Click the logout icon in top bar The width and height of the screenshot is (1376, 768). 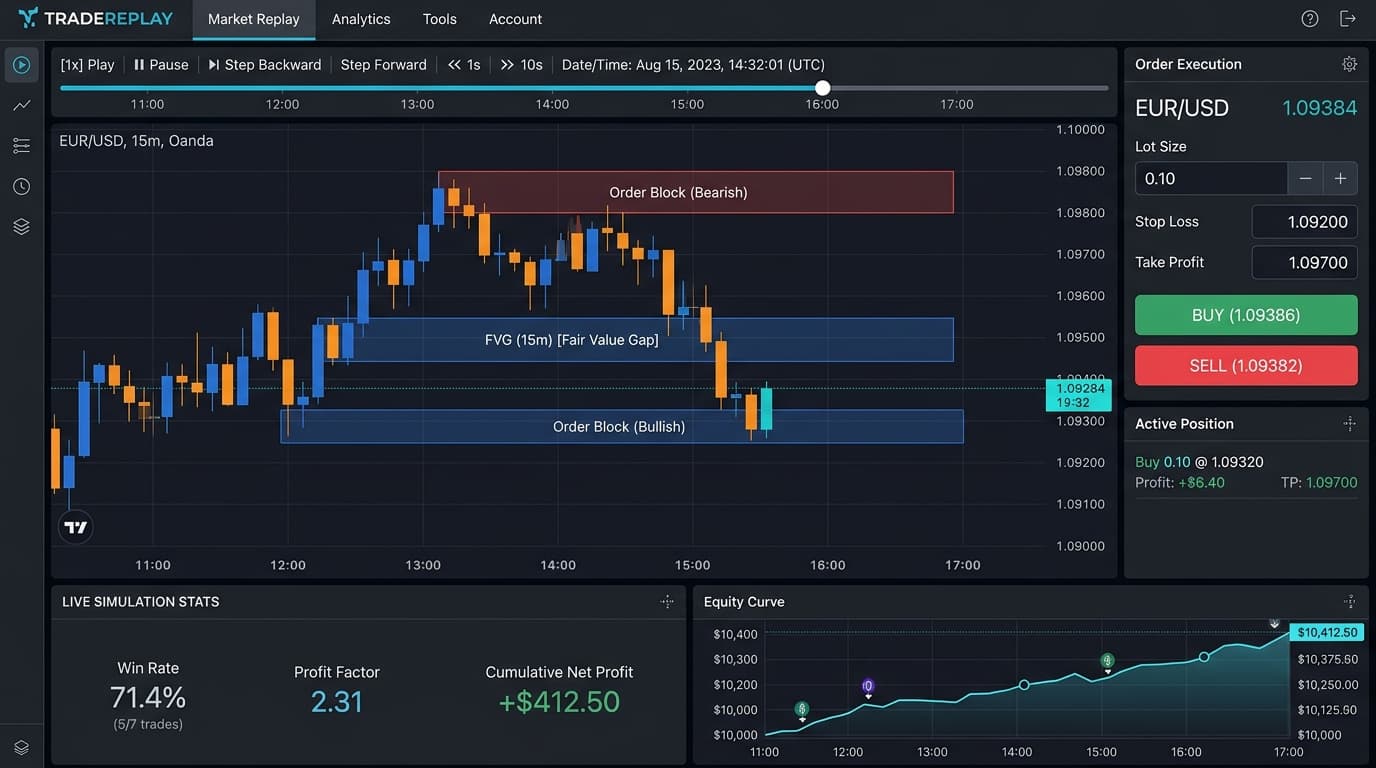pos(1348,19)
